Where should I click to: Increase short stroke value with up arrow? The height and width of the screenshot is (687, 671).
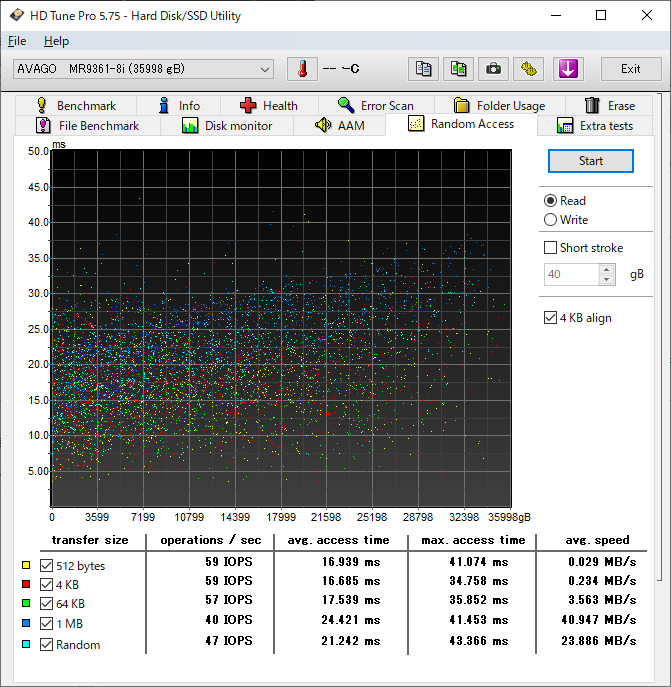point(607,269)
